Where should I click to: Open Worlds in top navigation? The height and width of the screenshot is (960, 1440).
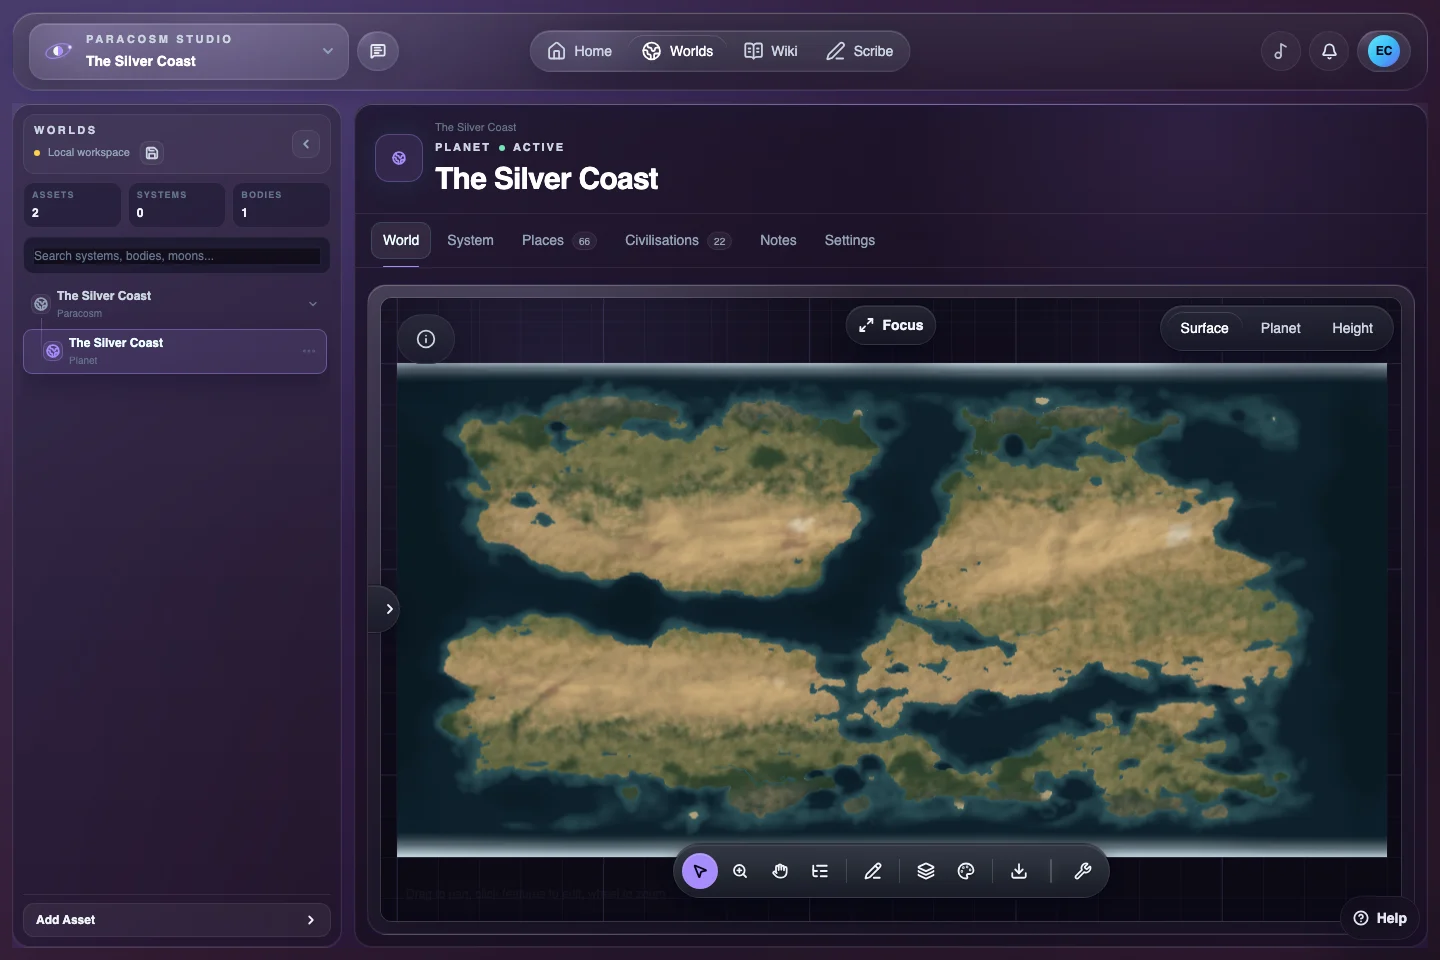coord(678,51)
